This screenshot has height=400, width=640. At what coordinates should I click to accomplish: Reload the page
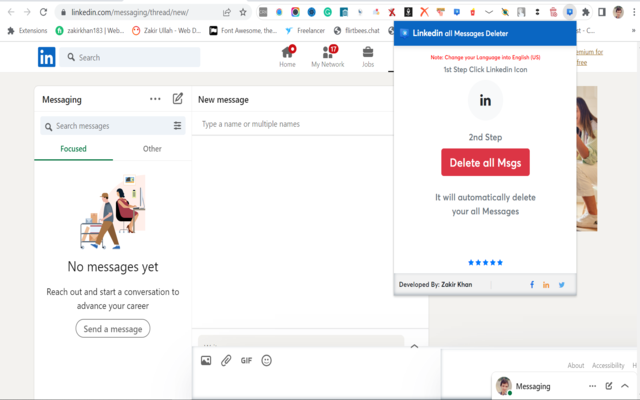[x=43, y=12]
